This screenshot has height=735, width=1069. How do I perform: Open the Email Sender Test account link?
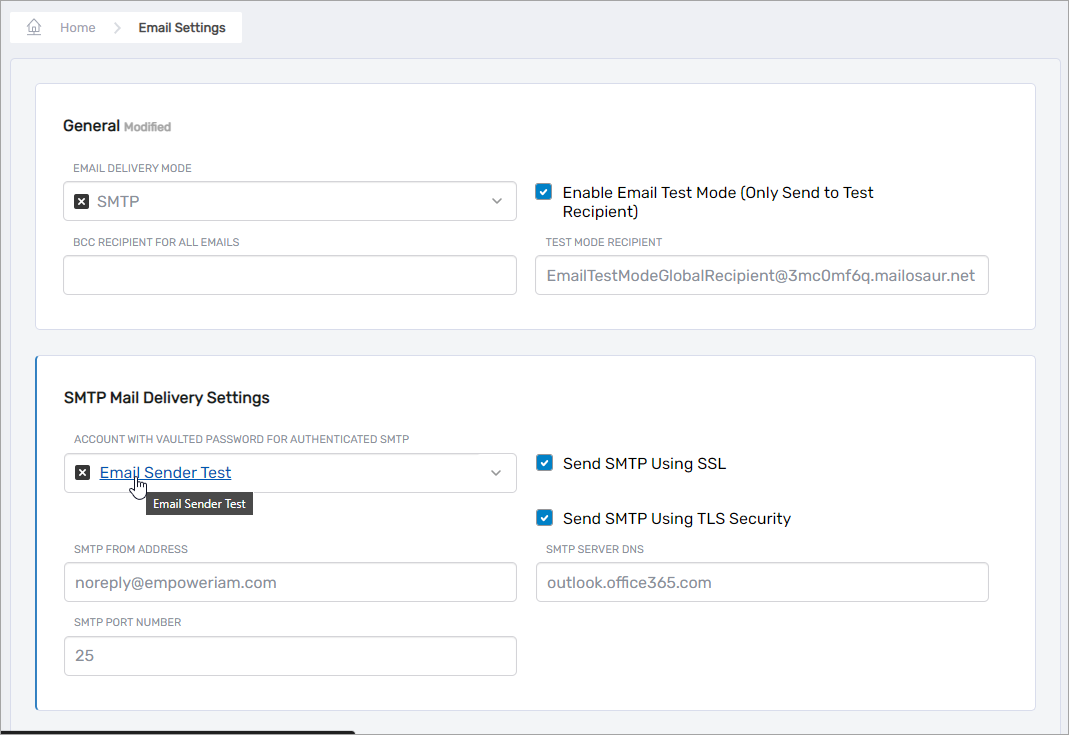point(165,473)
